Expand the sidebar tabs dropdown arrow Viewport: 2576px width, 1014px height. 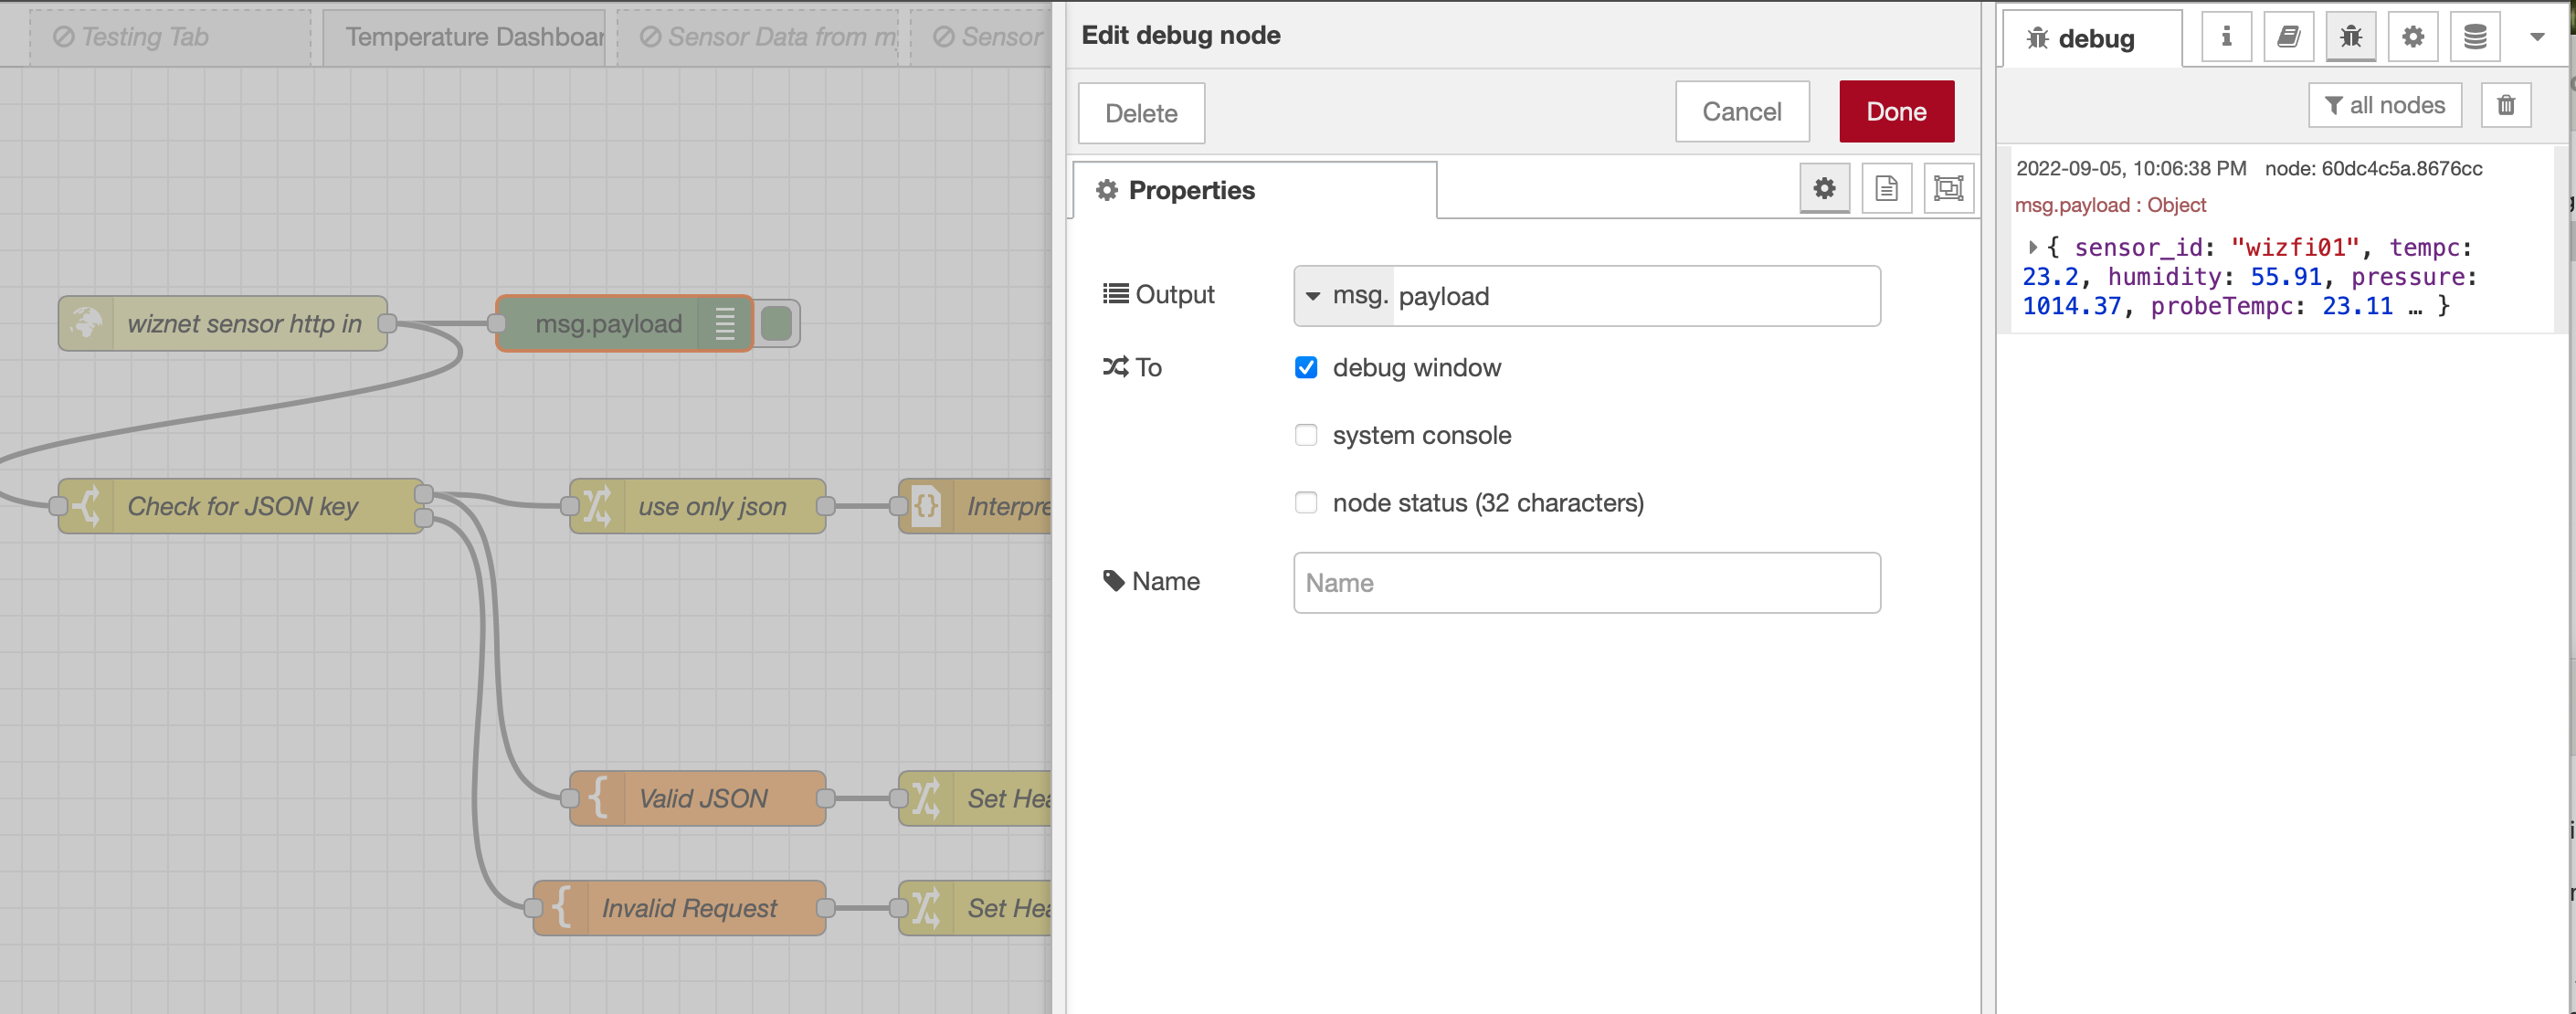coord(2537,37)
